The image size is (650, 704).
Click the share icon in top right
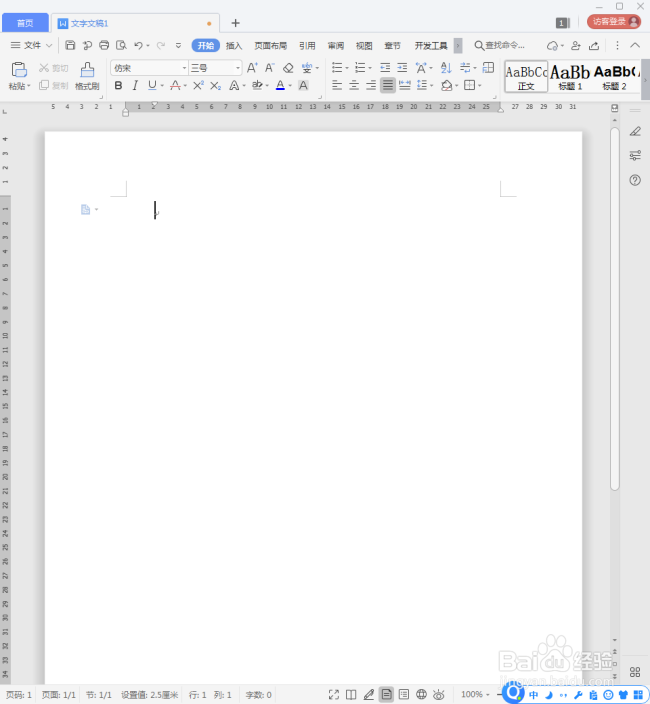(x=594, y=45)
